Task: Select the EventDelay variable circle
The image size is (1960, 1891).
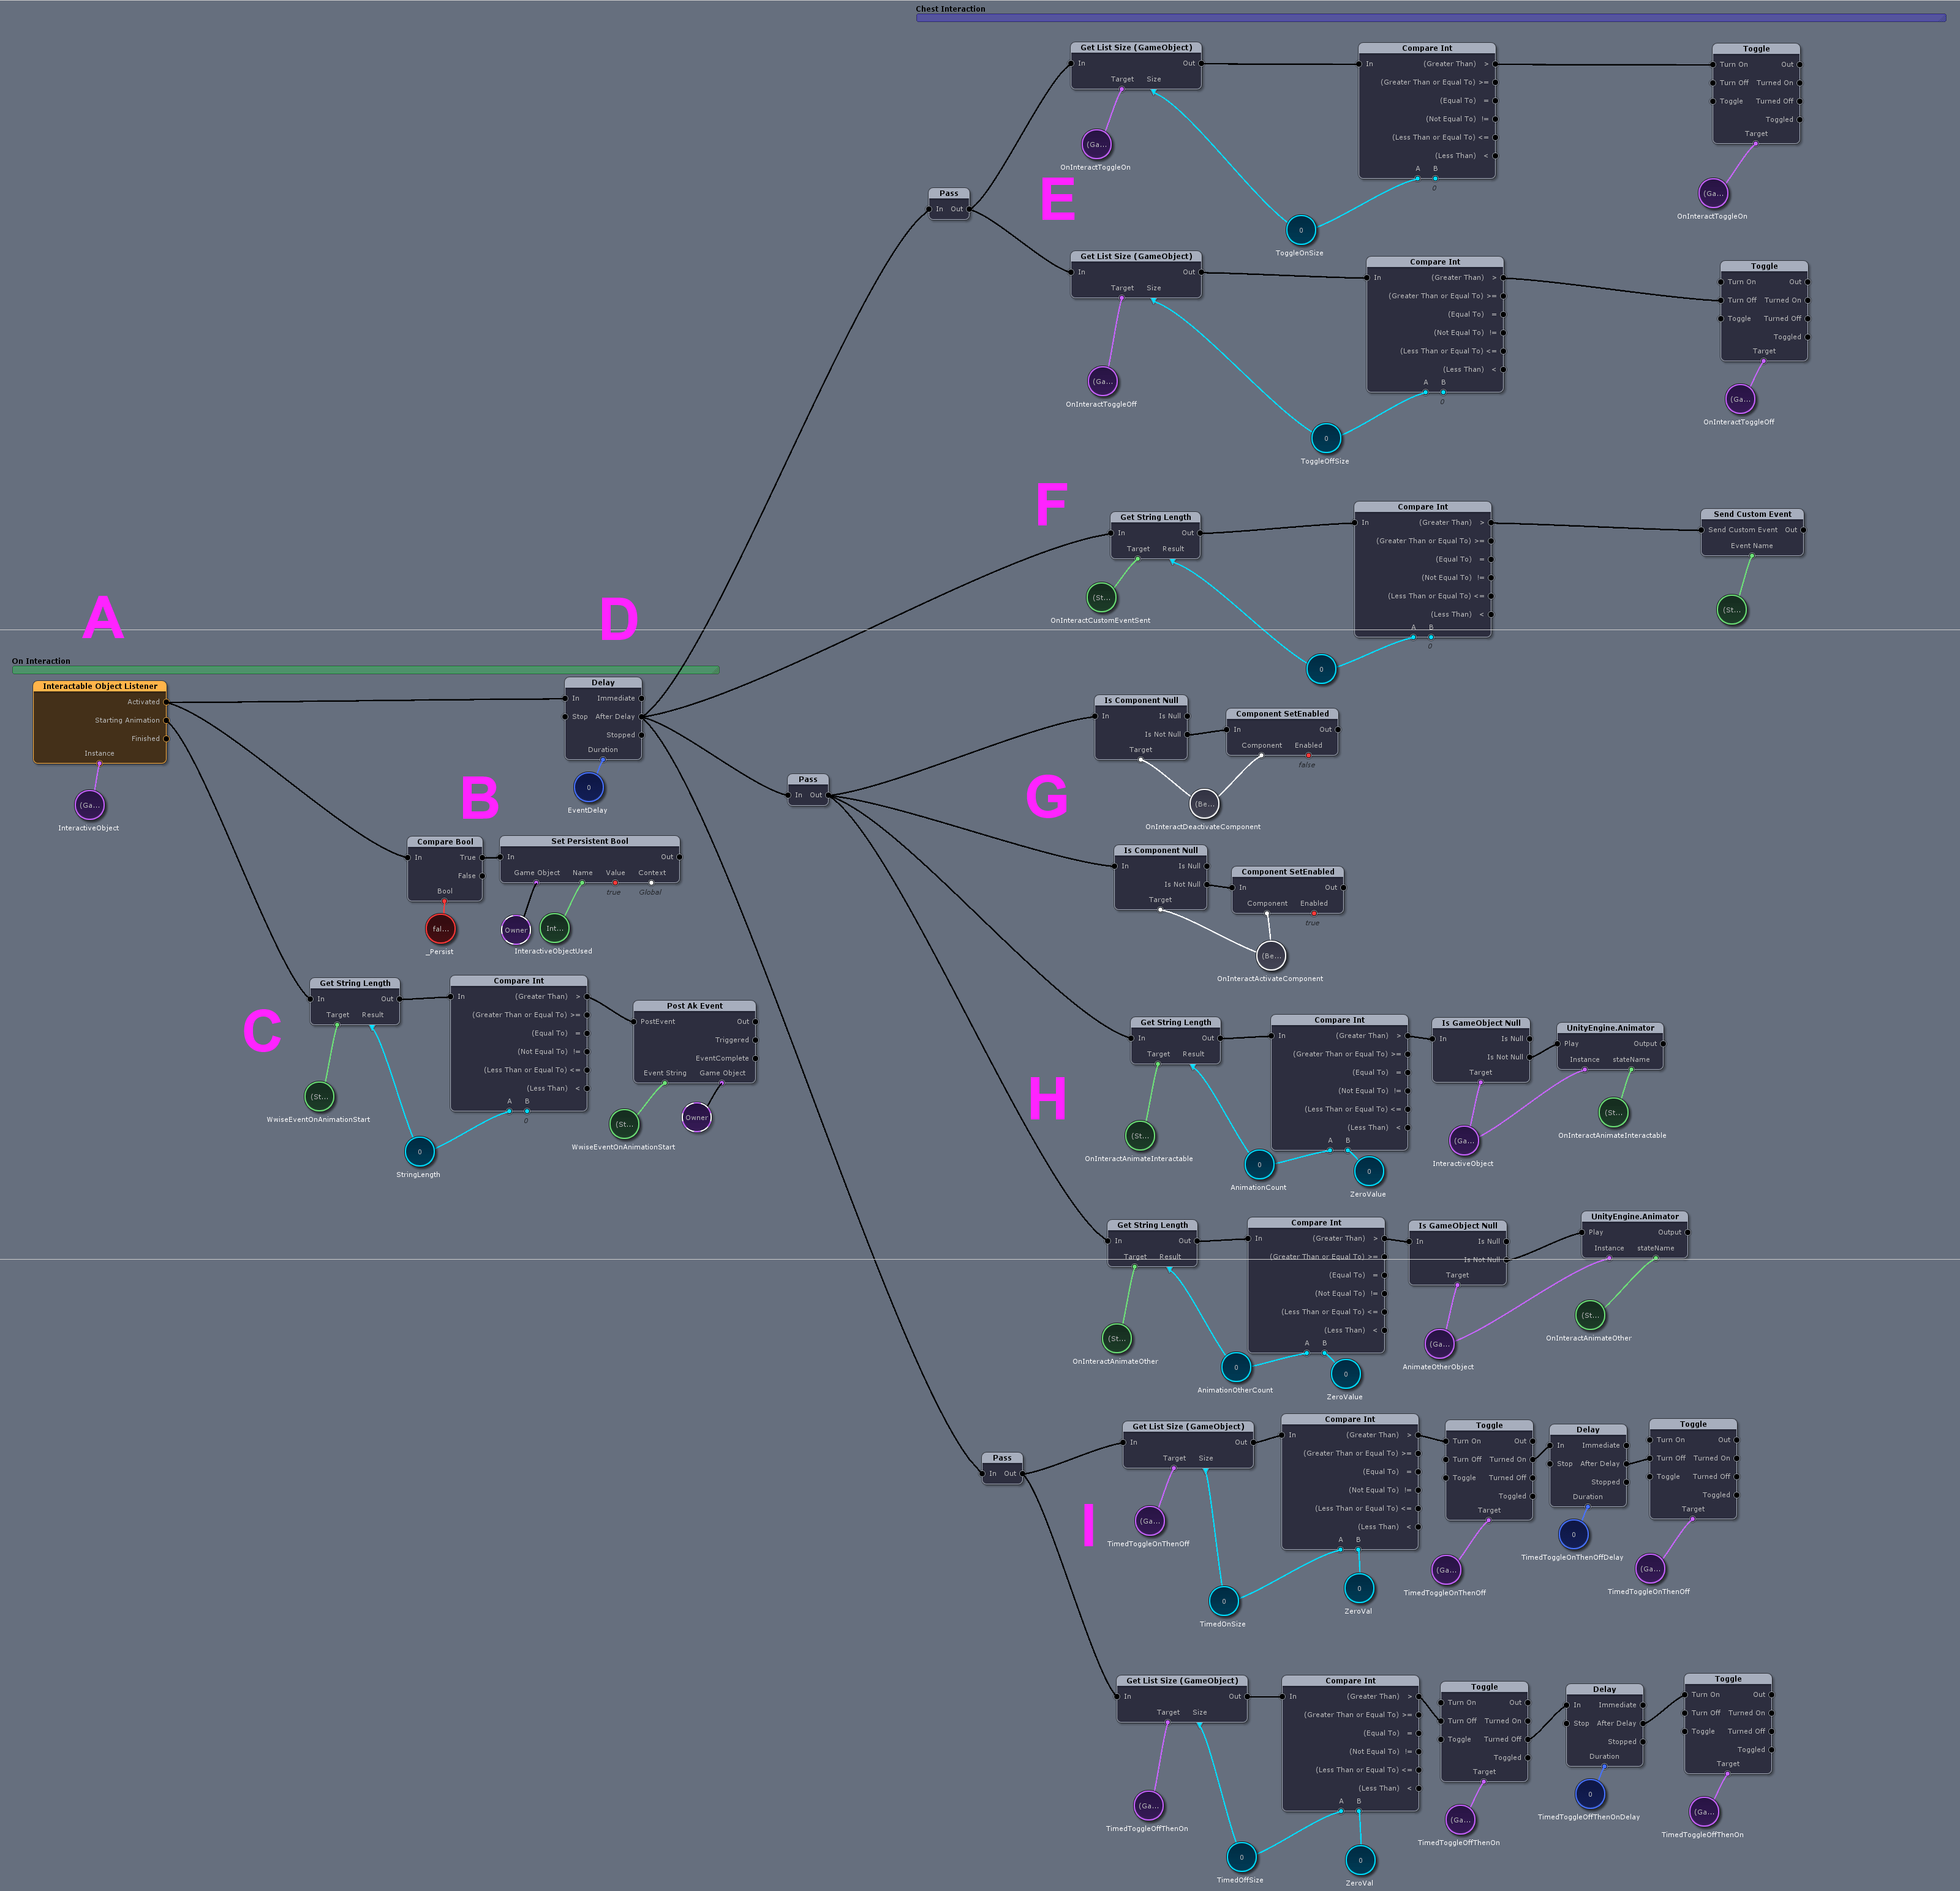Action: (588, 787)
